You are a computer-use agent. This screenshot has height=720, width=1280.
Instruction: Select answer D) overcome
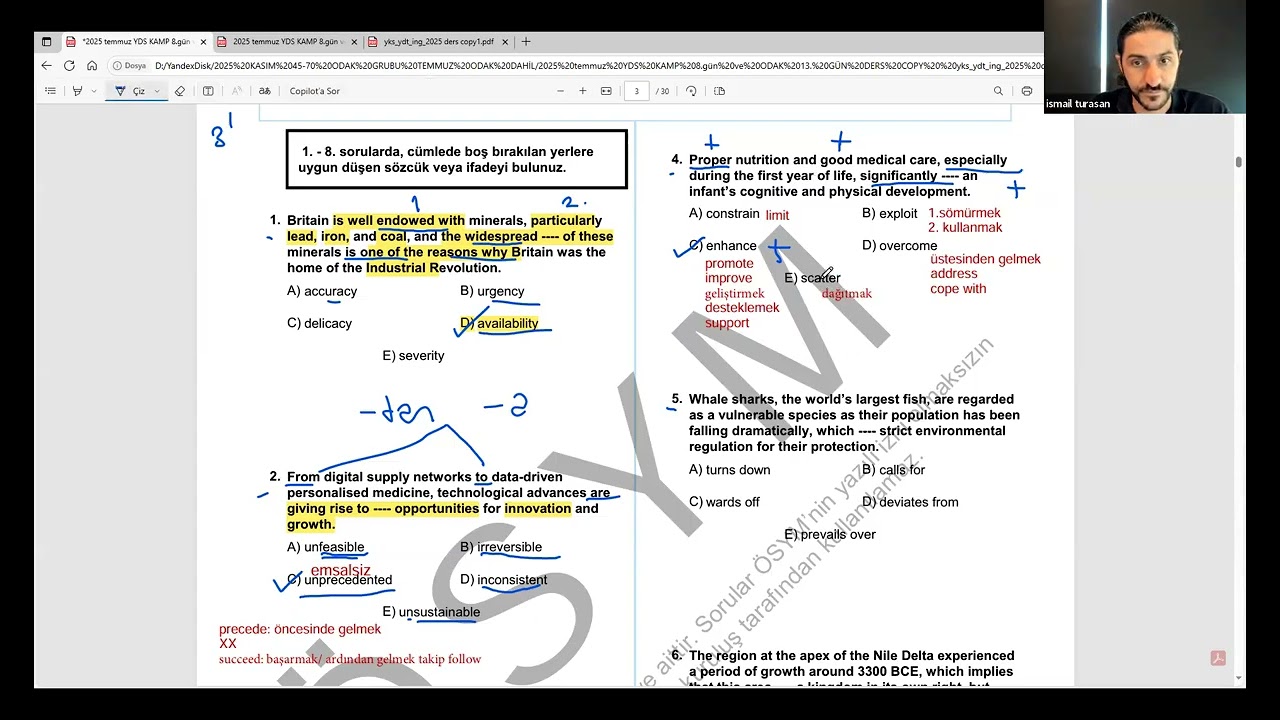[900, 245]
